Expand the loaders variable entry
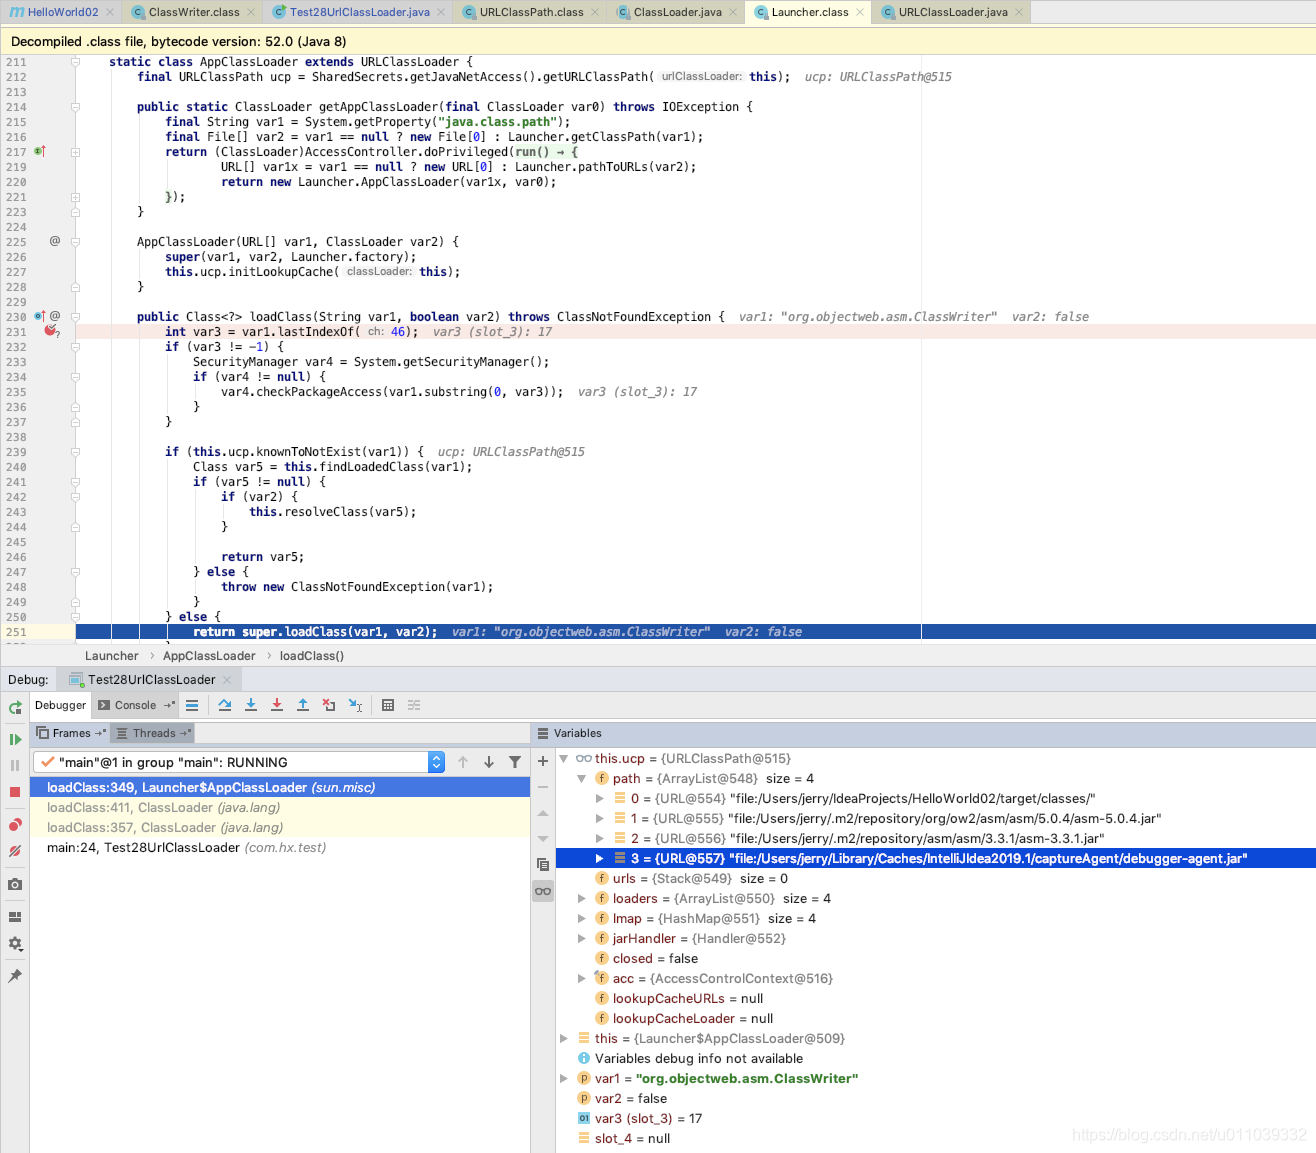The image size is (1316, 1153). click(x=581, y=898)
